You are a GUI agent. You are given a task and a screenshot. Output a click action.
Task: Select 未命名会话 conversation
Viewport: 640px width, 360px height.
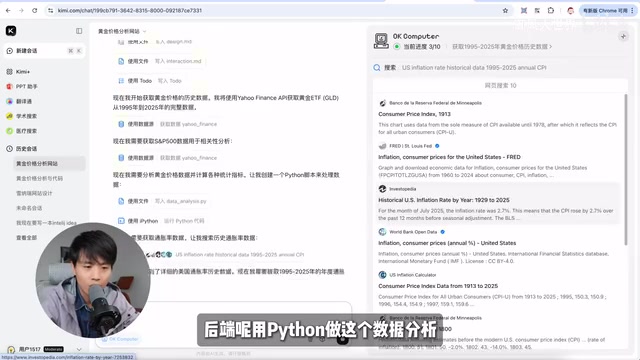coord(29,208)
